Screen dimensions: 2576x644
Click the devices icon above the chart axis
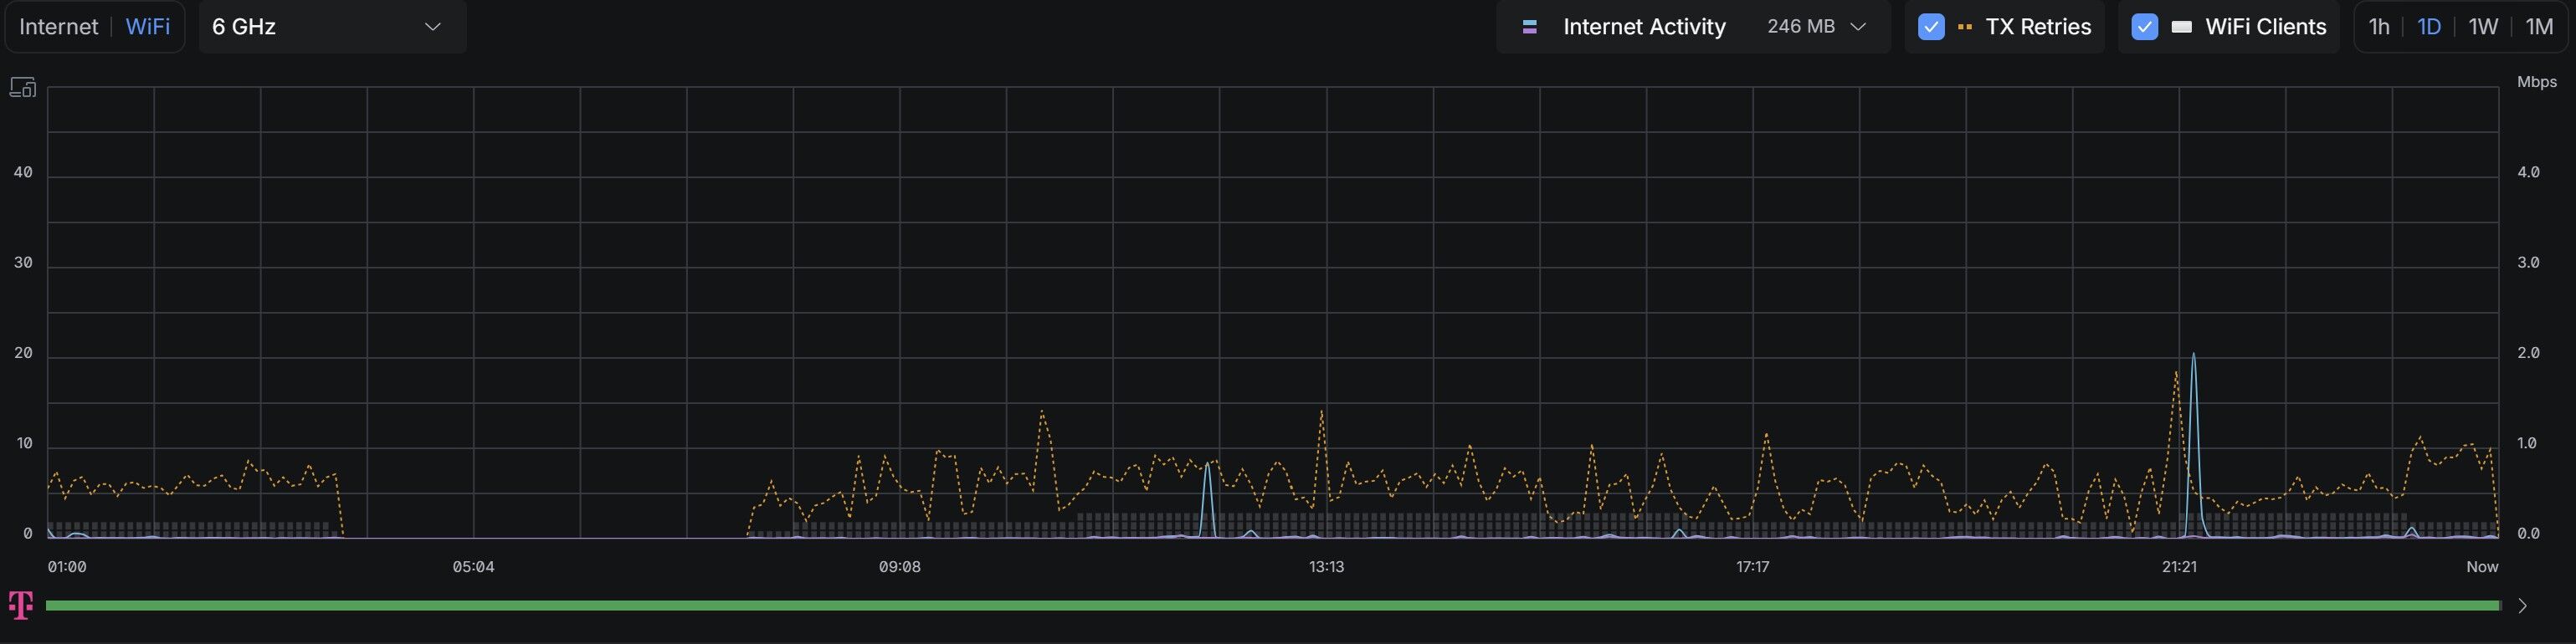click(22, 88)
